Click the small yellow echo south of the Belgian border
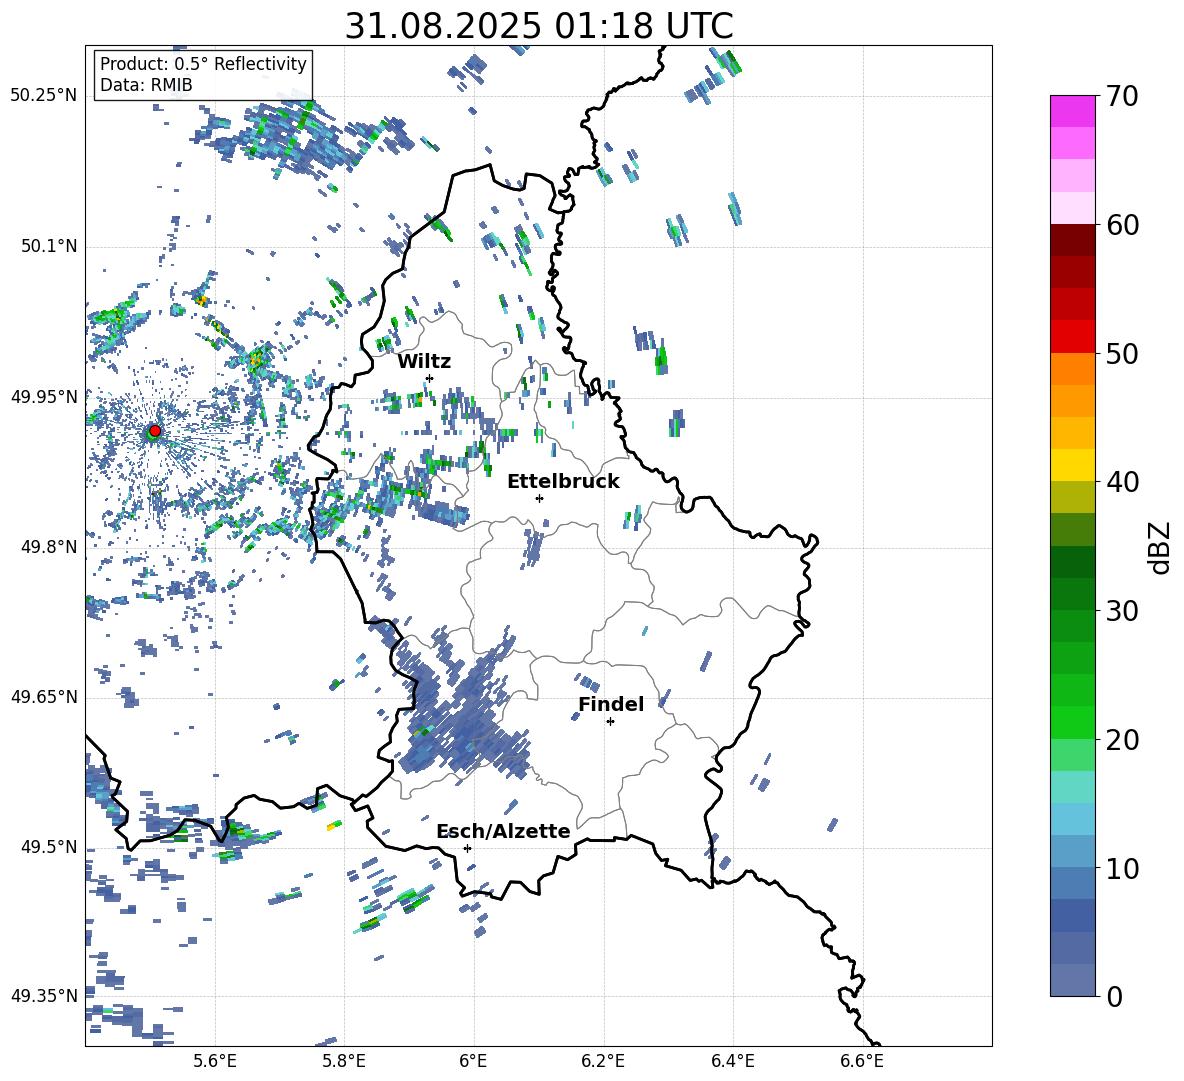The height and width of the screenshot is (1081, 1184). (333, 826)
